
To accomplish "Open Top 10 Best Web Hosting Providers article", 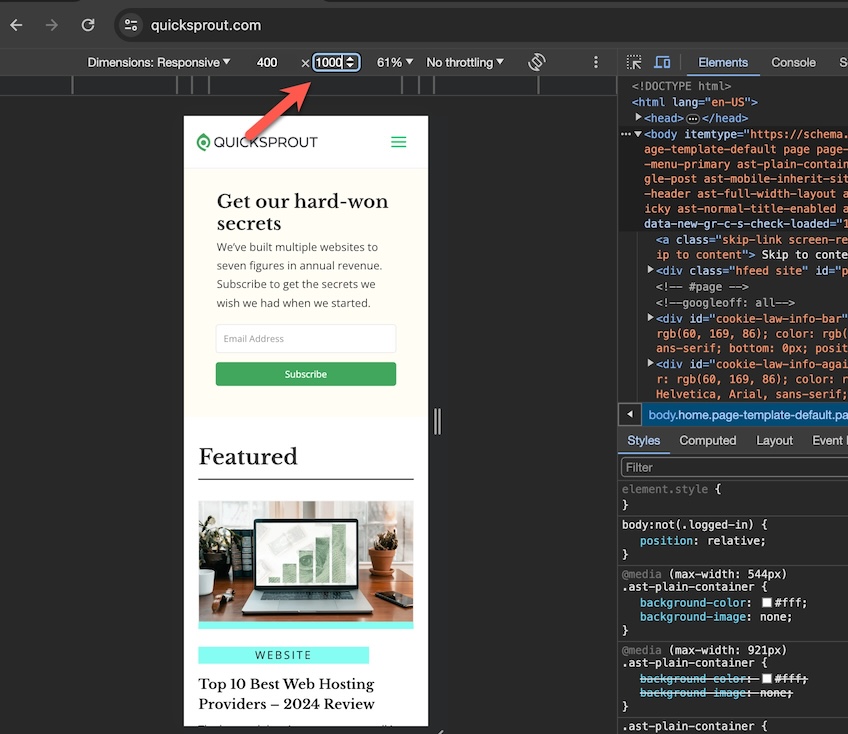I will coord(287,694).
